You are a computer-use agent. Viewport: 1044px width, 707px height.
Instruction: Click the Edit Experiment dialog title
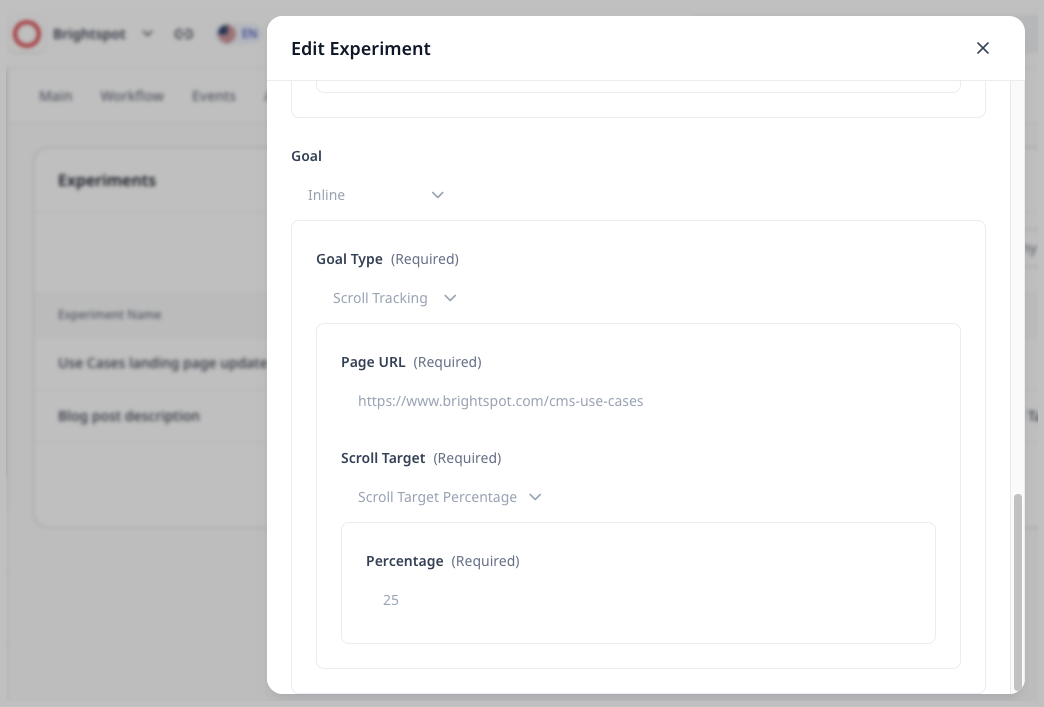(361, 48)
